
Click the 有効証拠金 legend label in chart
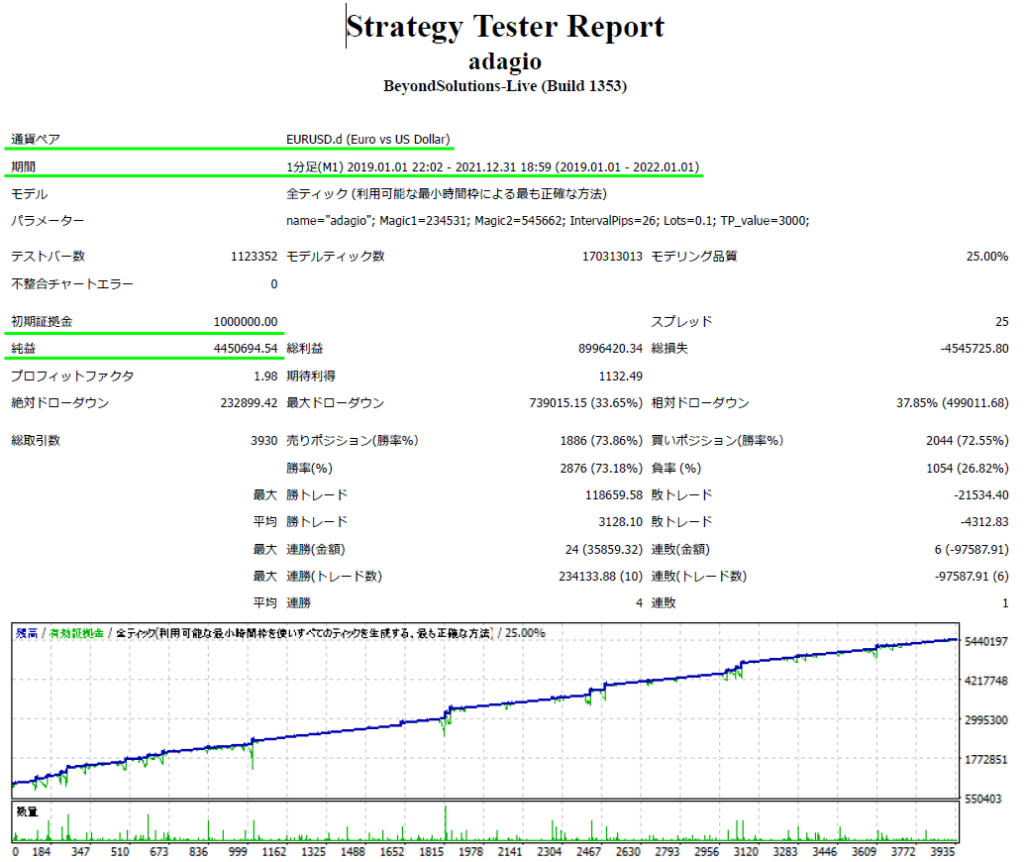click(x=77, y=633)
